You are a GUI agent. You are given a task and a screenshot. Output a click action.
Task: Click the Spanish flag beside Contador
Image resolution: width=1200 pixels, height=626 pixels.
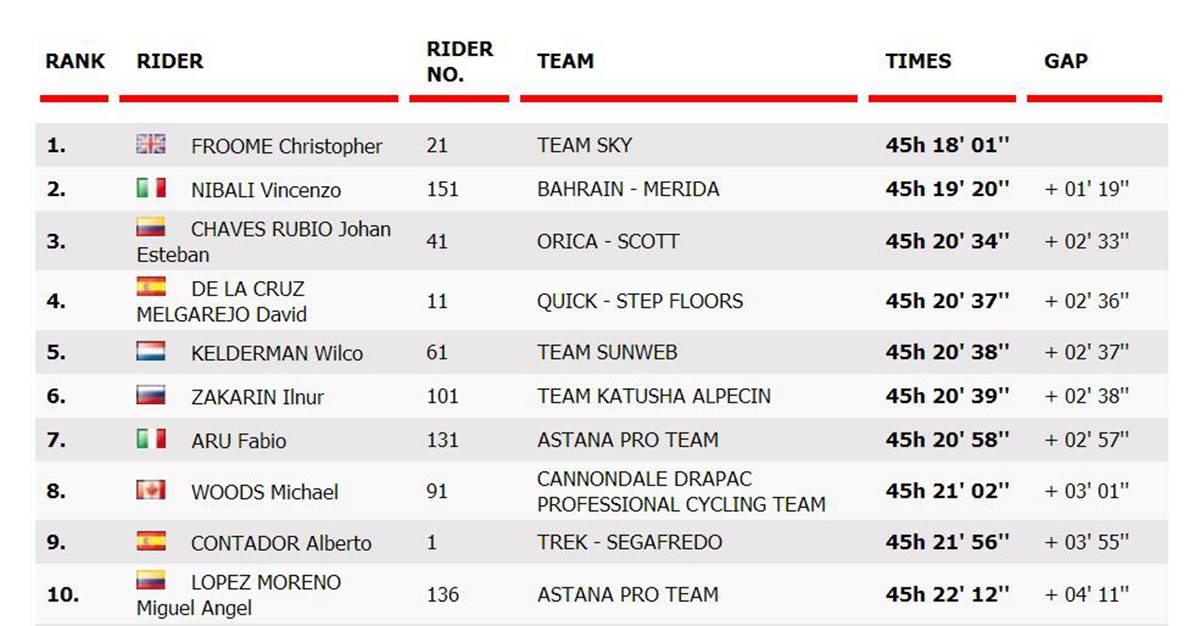tap(151, 542)
